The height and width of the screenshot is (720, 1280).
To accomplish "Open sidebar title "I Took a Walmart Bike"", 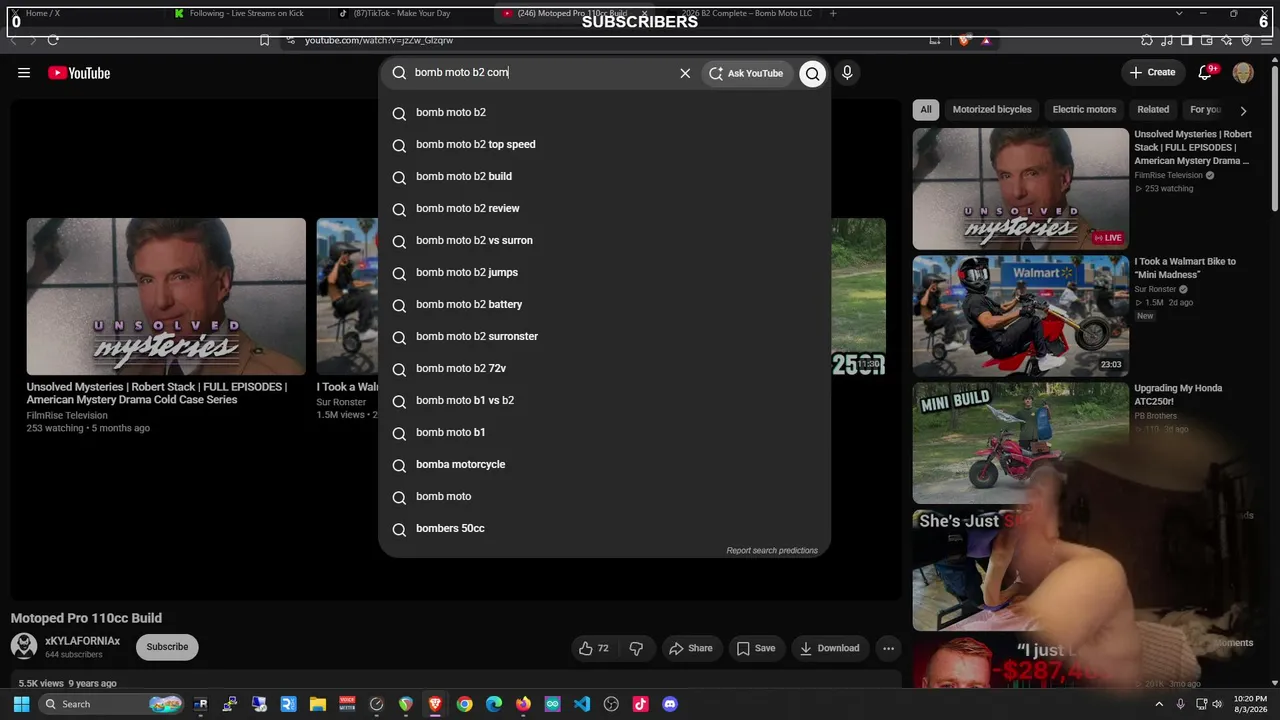I will tap(1185, 268).
